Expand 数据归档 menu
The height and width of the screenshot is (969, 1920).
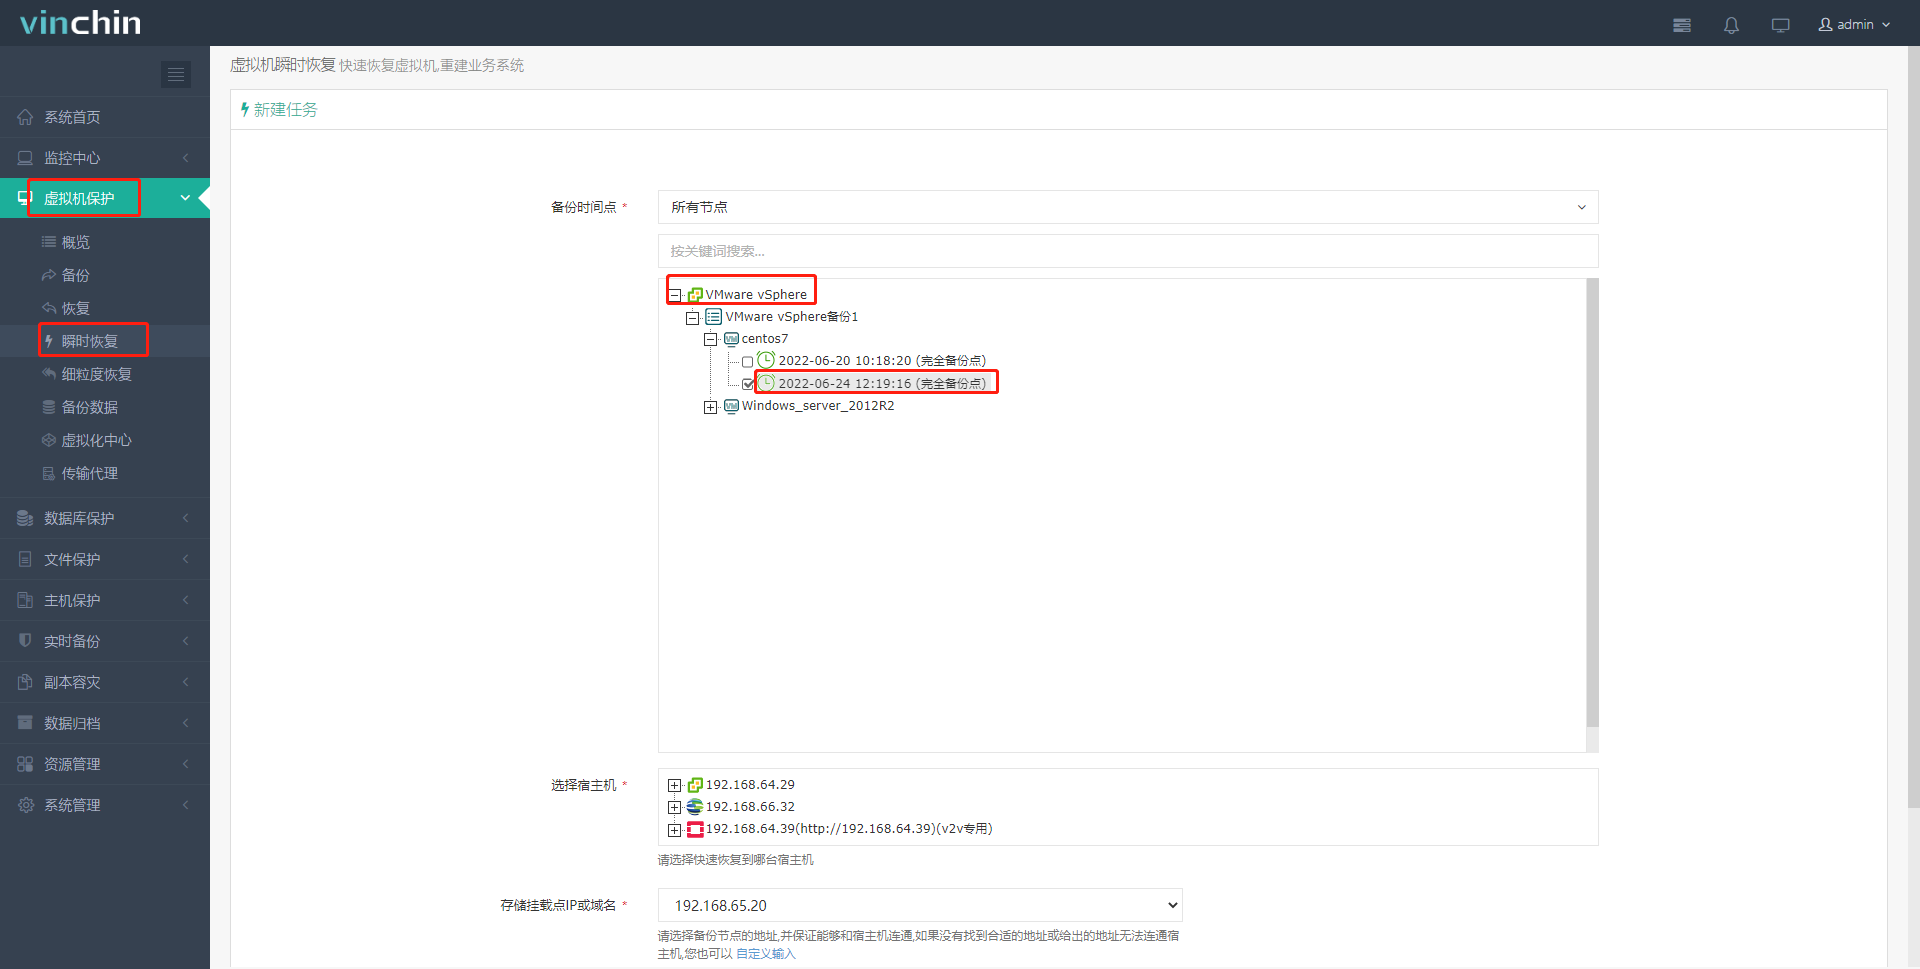105,723
